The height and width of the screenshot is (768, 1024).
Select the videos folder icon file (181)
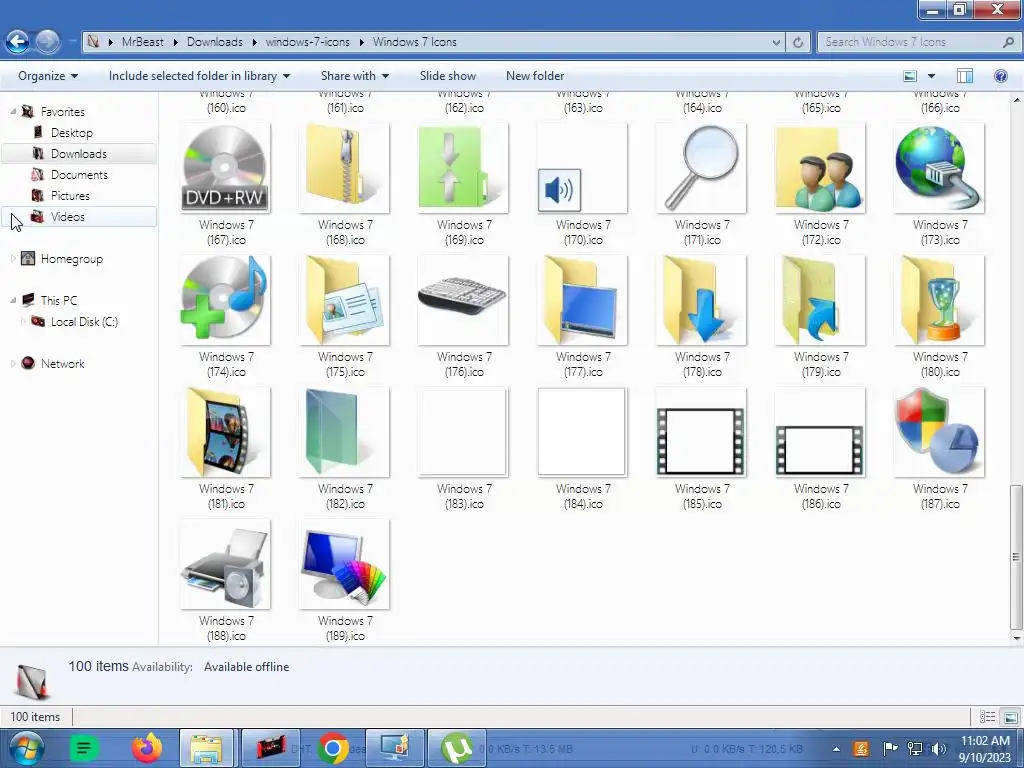[x=225, y=432]
